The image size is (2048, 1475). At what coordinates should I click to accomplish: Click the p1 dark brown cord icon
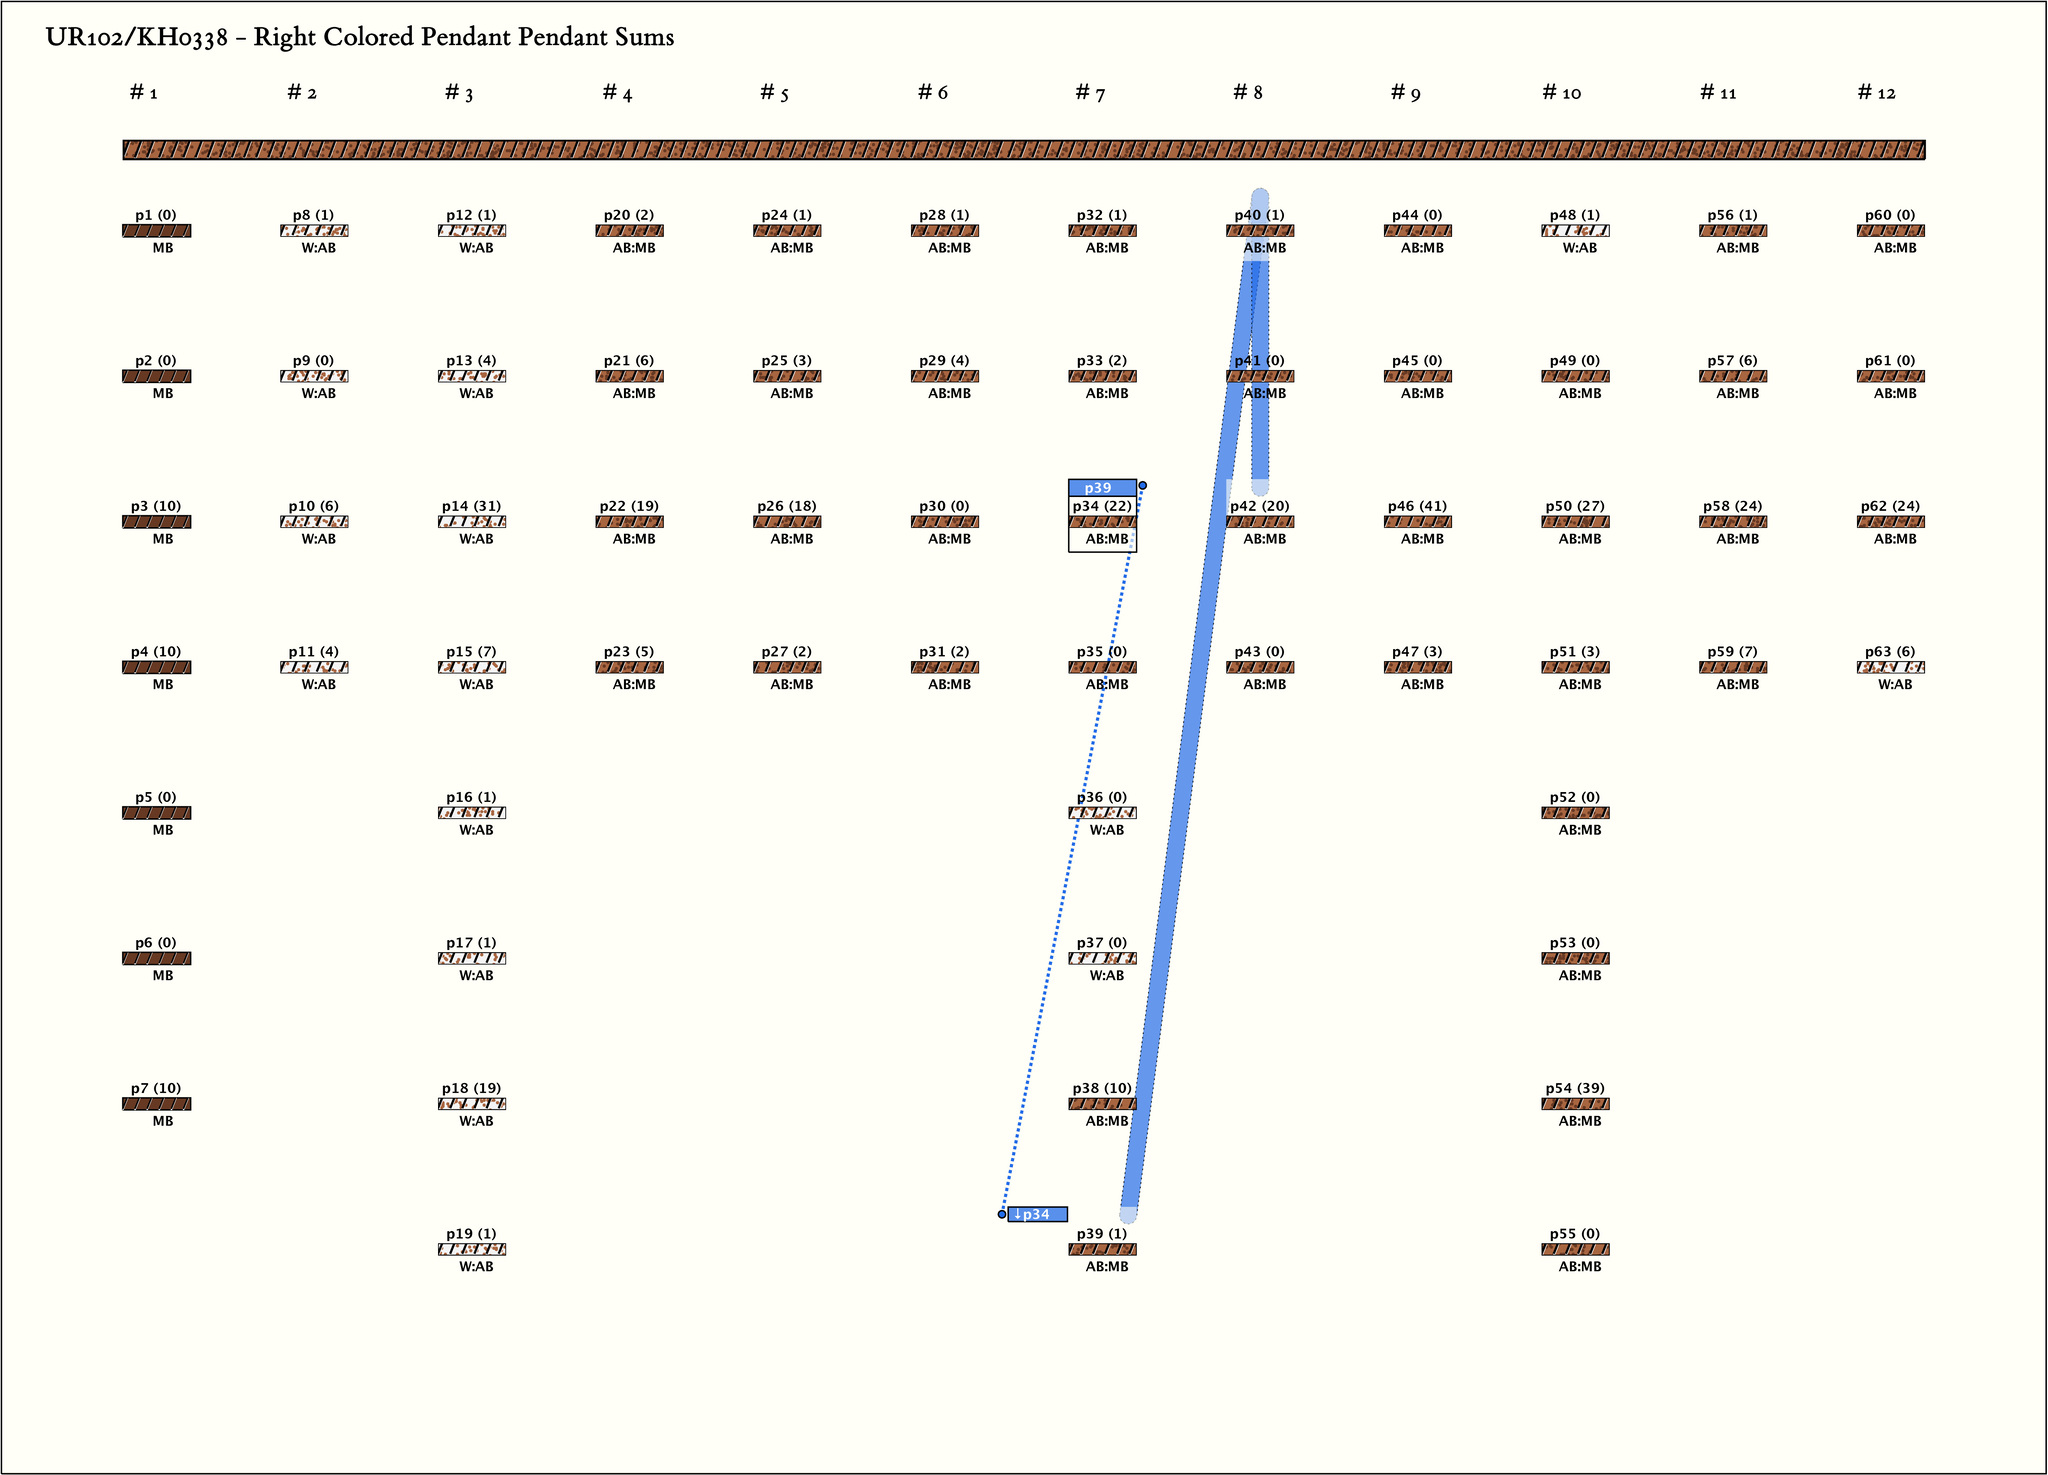[156, 231]
